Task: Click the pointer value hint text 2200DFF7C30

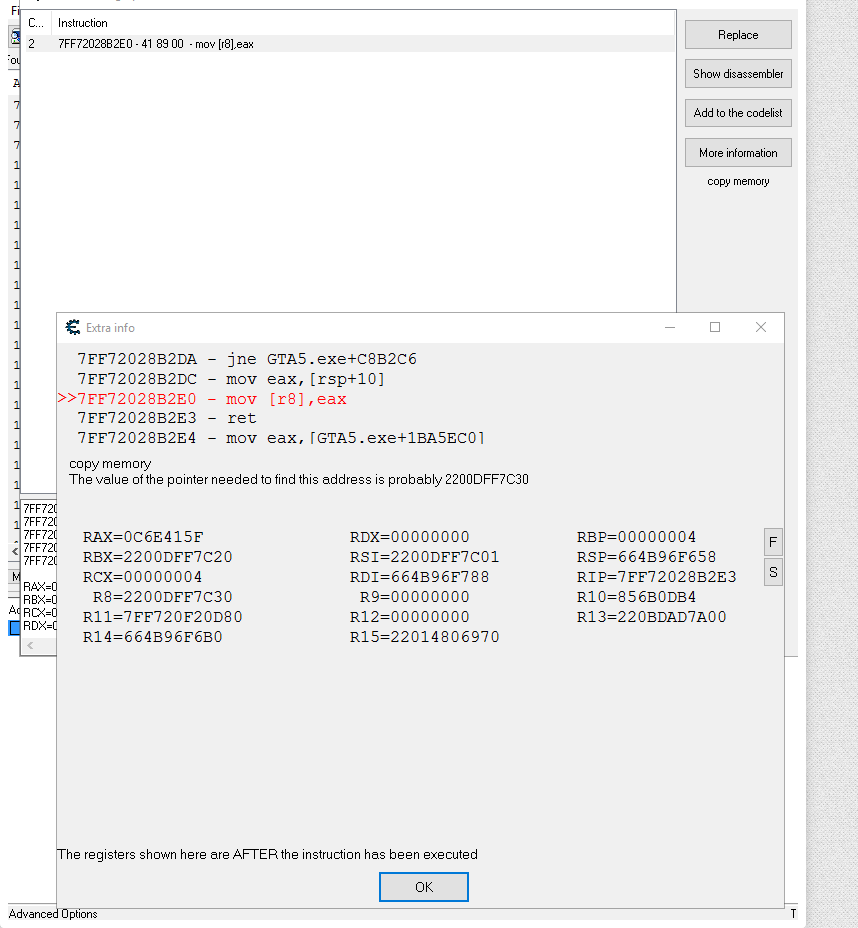Action: 487,479
